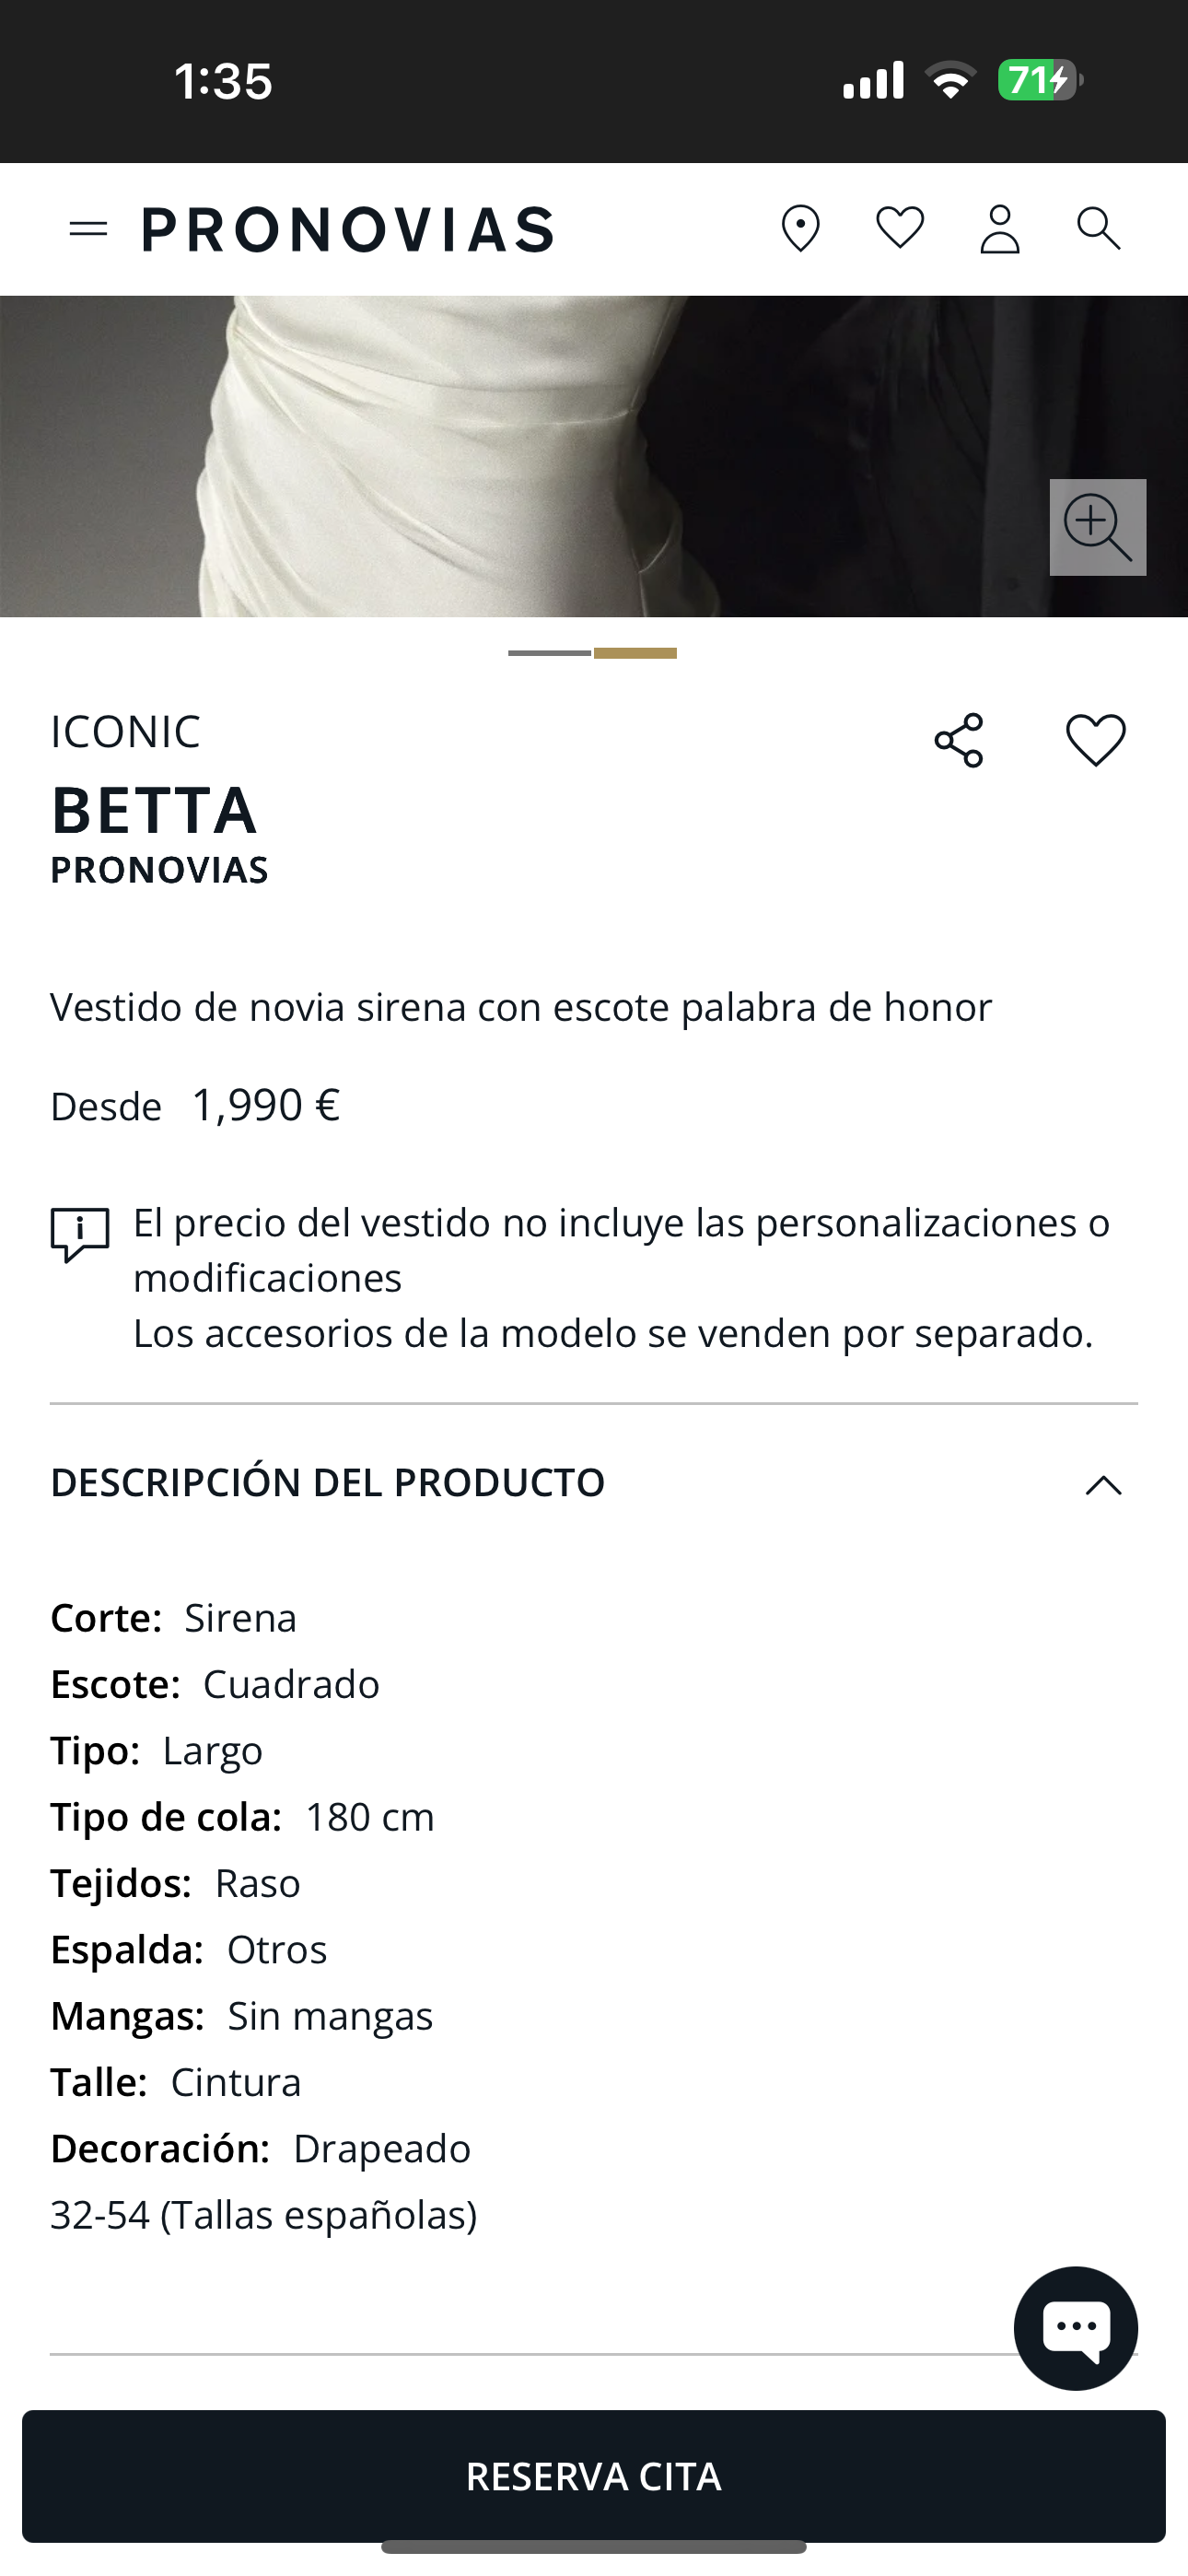1188x2576 pixels.
Task: Share the Betta dress
Action: click(959, 741)
